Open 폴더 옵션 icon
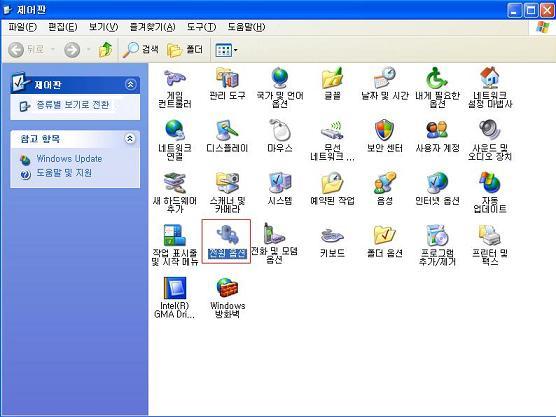Screen dimensions: 556x417 point(385,235)
